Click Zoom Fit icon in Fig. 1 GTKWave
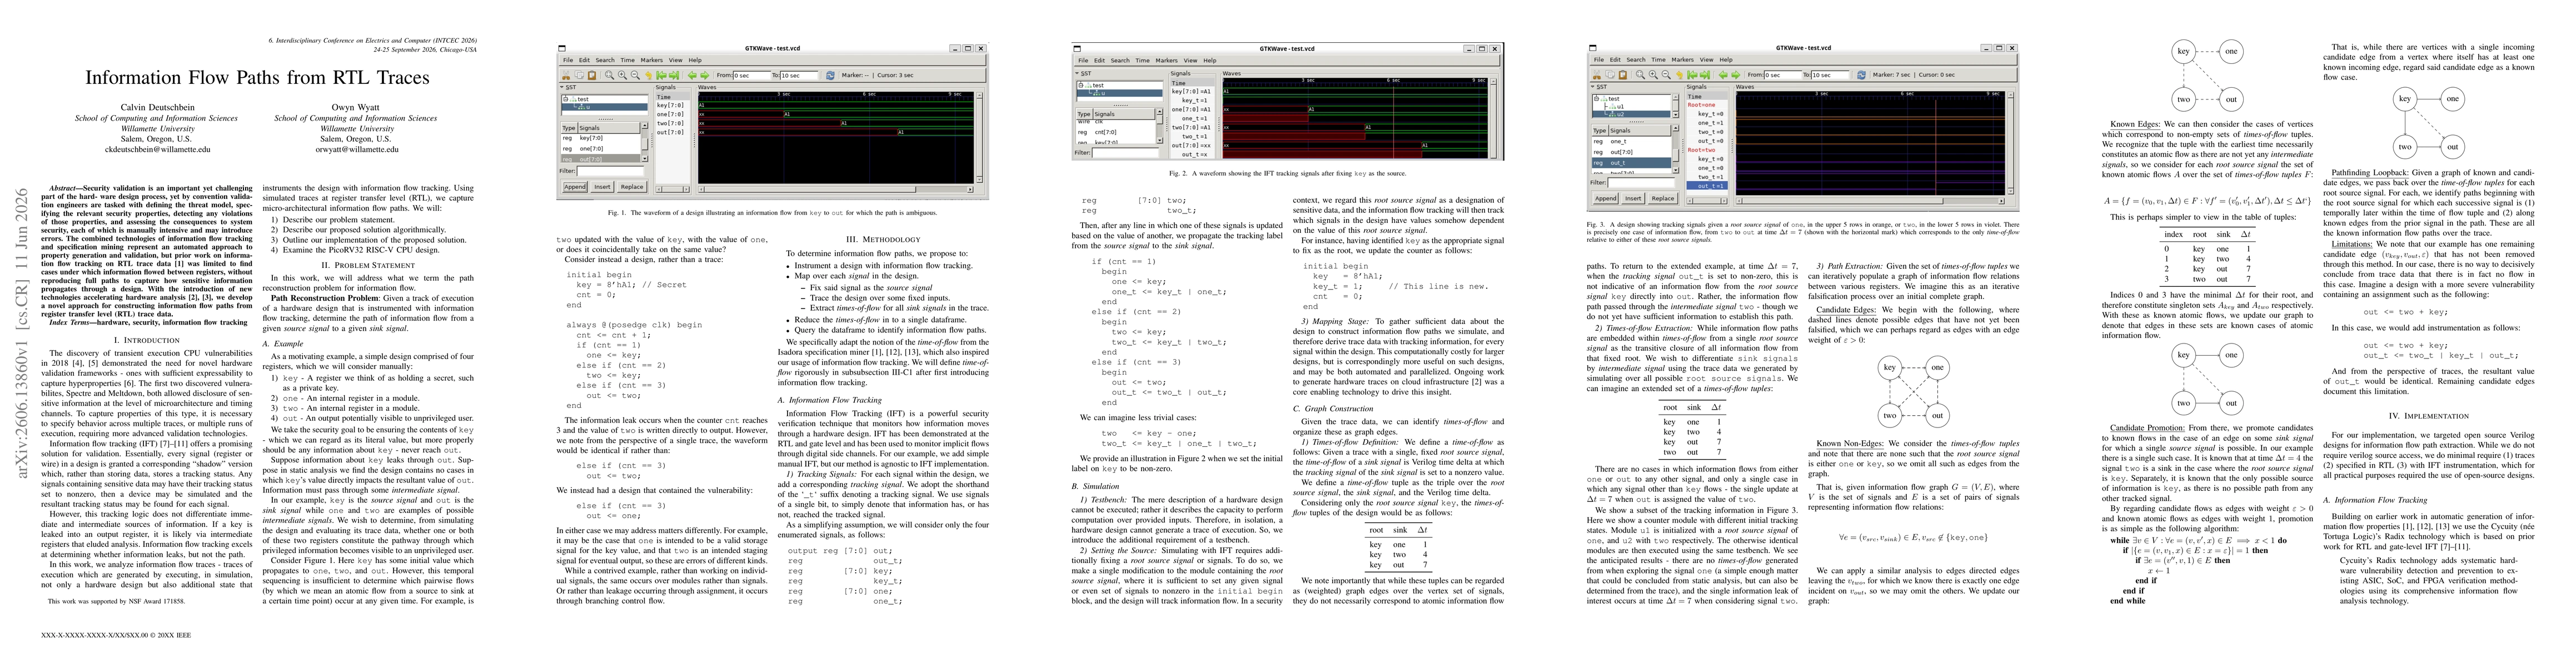The height and width of the screenshot is (667, 2576). tap(609, 75)
